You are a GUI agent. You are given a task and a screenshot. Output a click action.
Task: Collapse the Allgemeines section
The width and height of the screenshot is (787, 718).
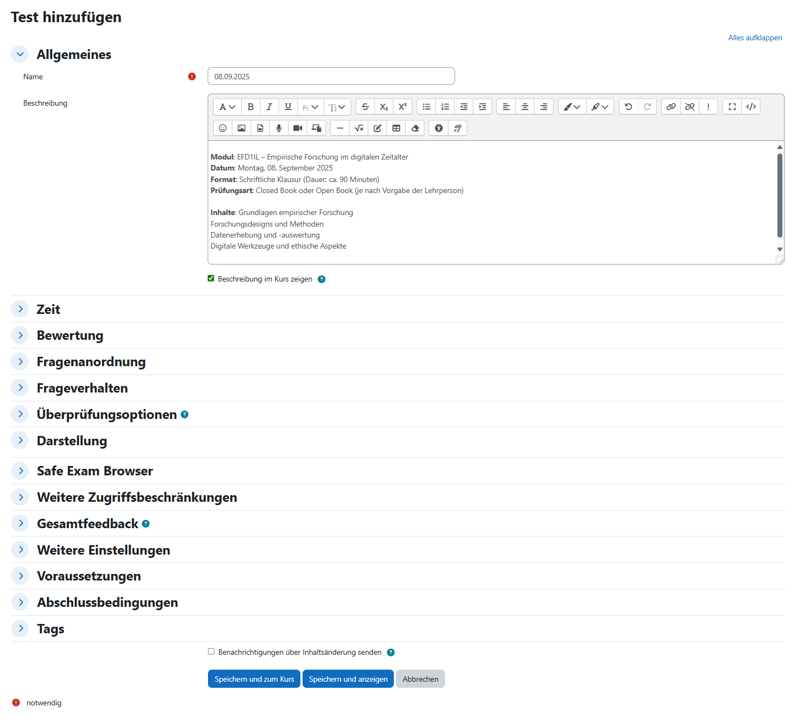[x=20, y=54]
